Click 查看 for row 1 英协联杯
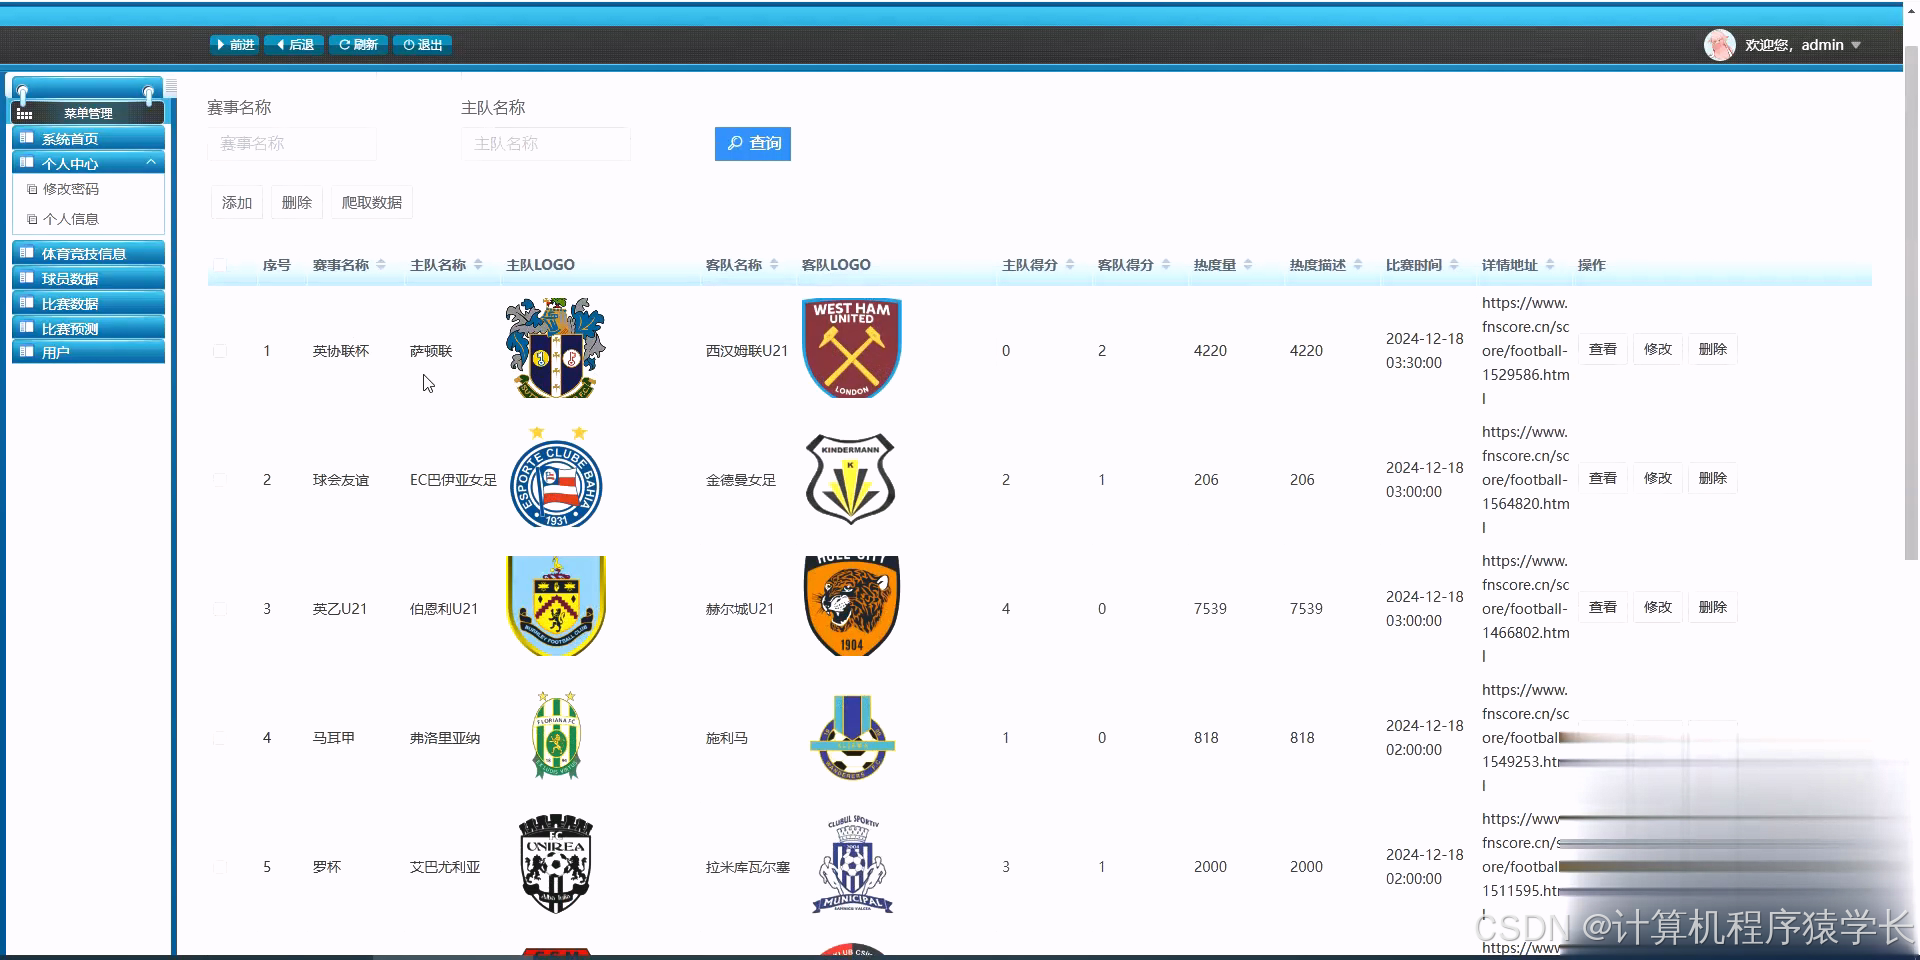Image resolution: width=1920 pixels, height=960 pixels. [1603, 349]
